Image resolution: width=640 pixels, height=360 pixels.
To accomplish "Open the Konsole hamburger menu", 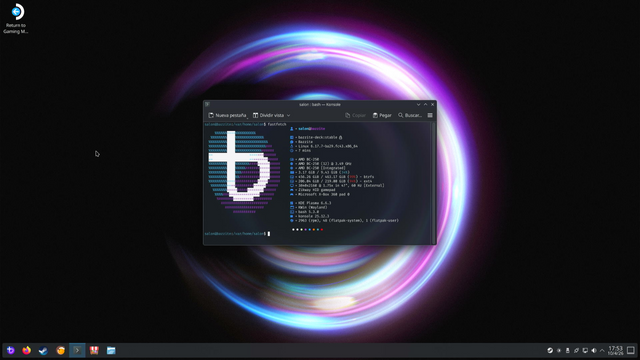I will [430, 116].
